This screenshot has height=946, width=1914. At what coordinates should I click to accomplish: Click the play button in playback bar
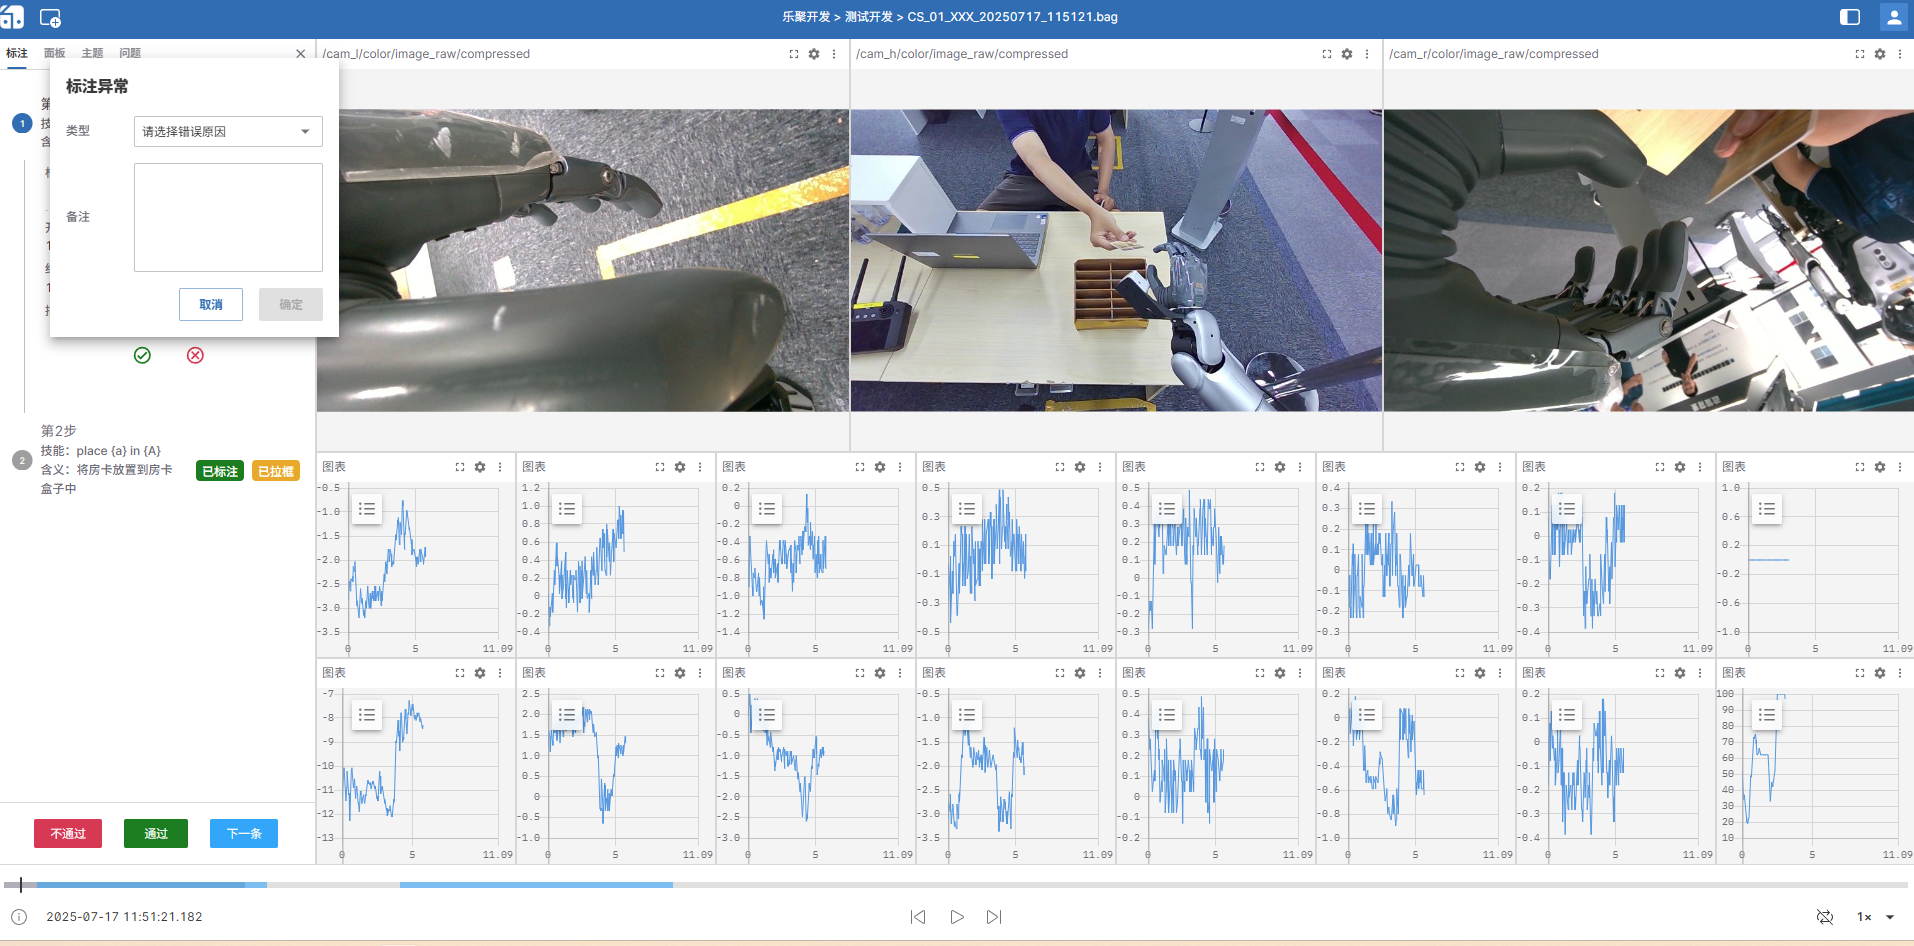(957, 917)
